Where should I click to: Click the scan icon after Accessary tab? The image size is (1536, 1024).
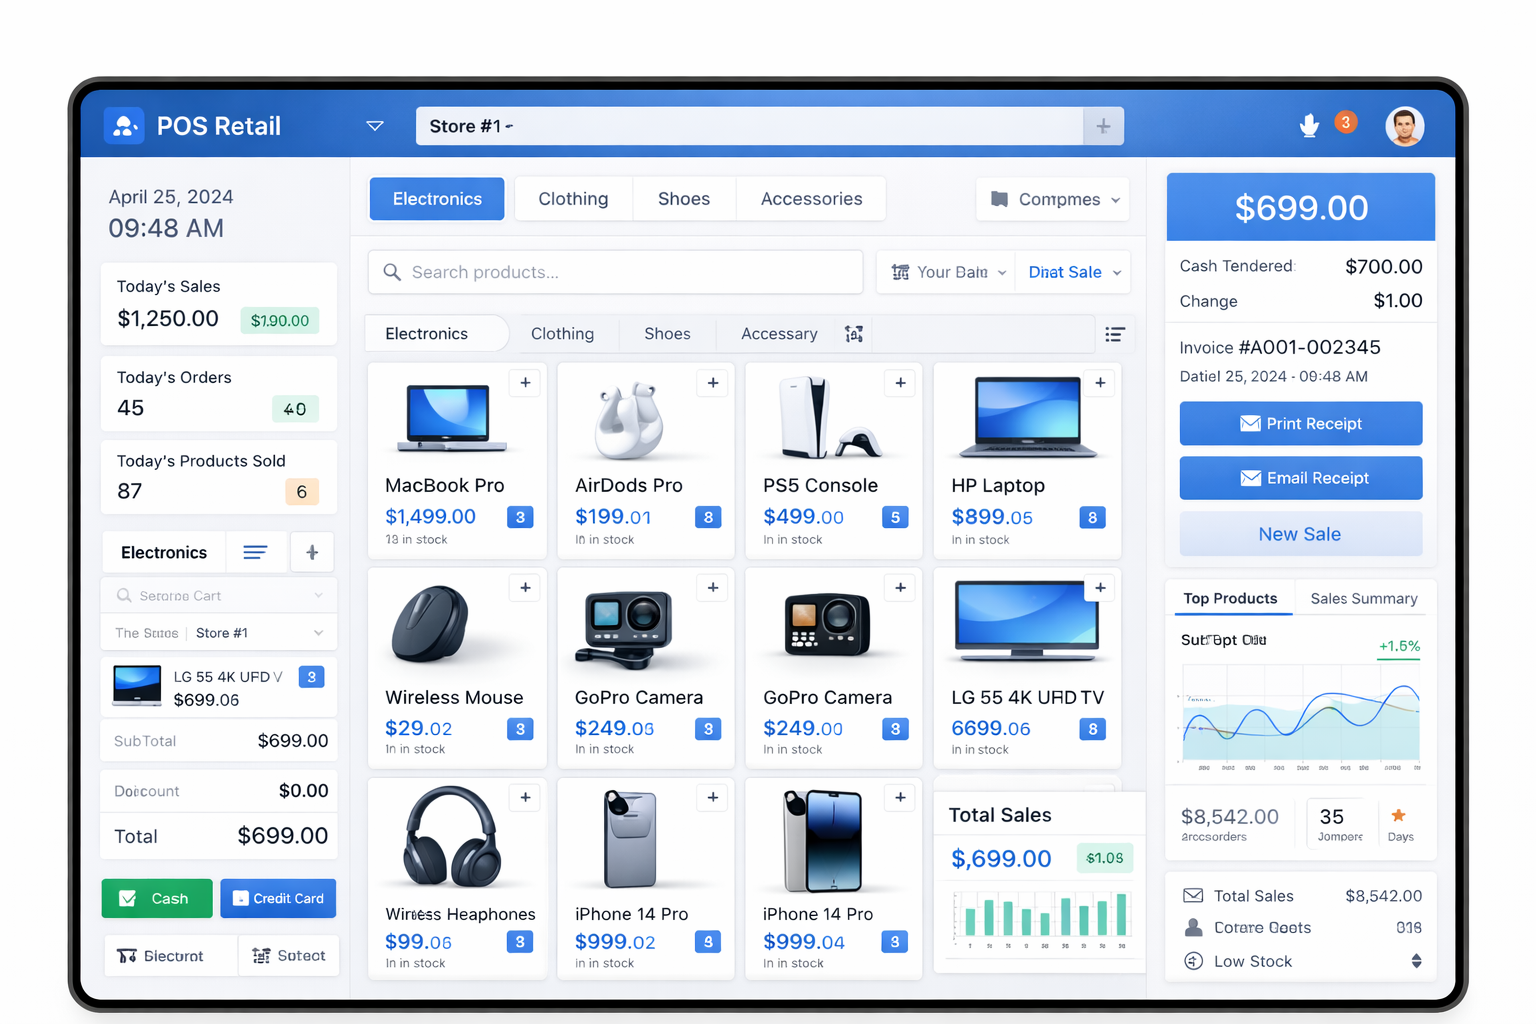[x=854, y=334]
